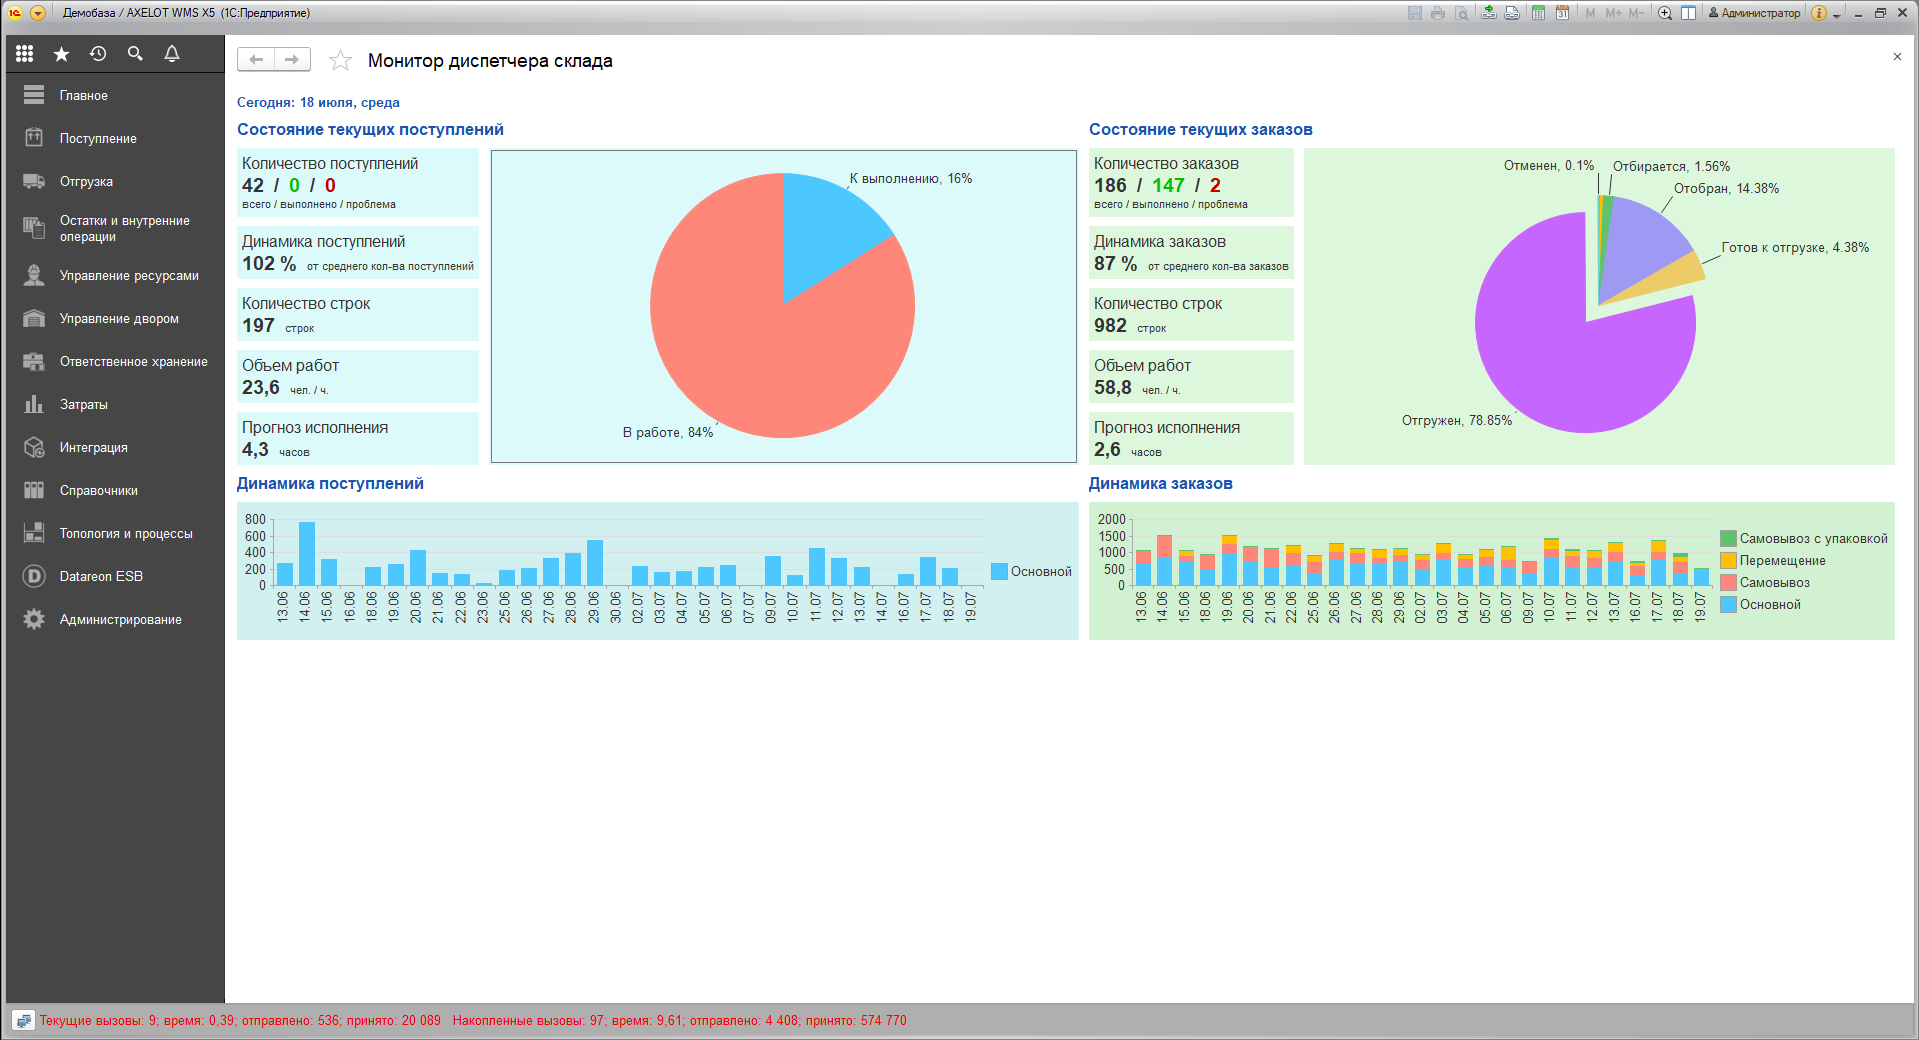Click the zoom scale magnifier icon
The width and height of the screenshot is (1919, 1040).
click(1665, 13)
